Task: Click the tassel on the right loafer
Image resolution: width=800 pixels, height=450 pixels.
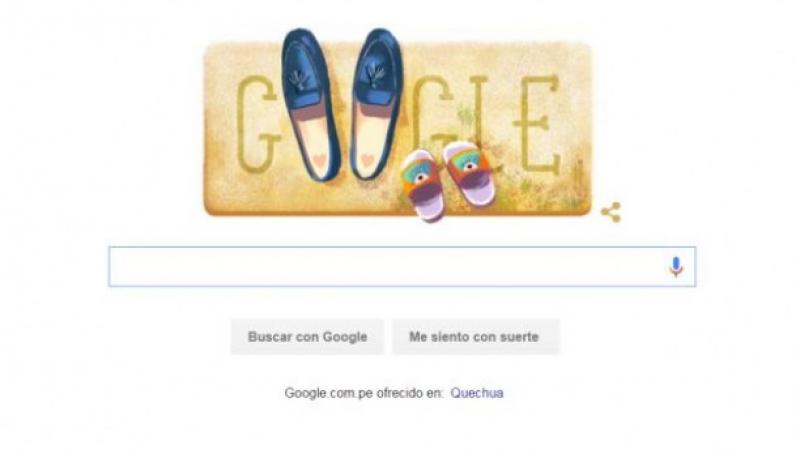Action: click(x=377, y=77)
